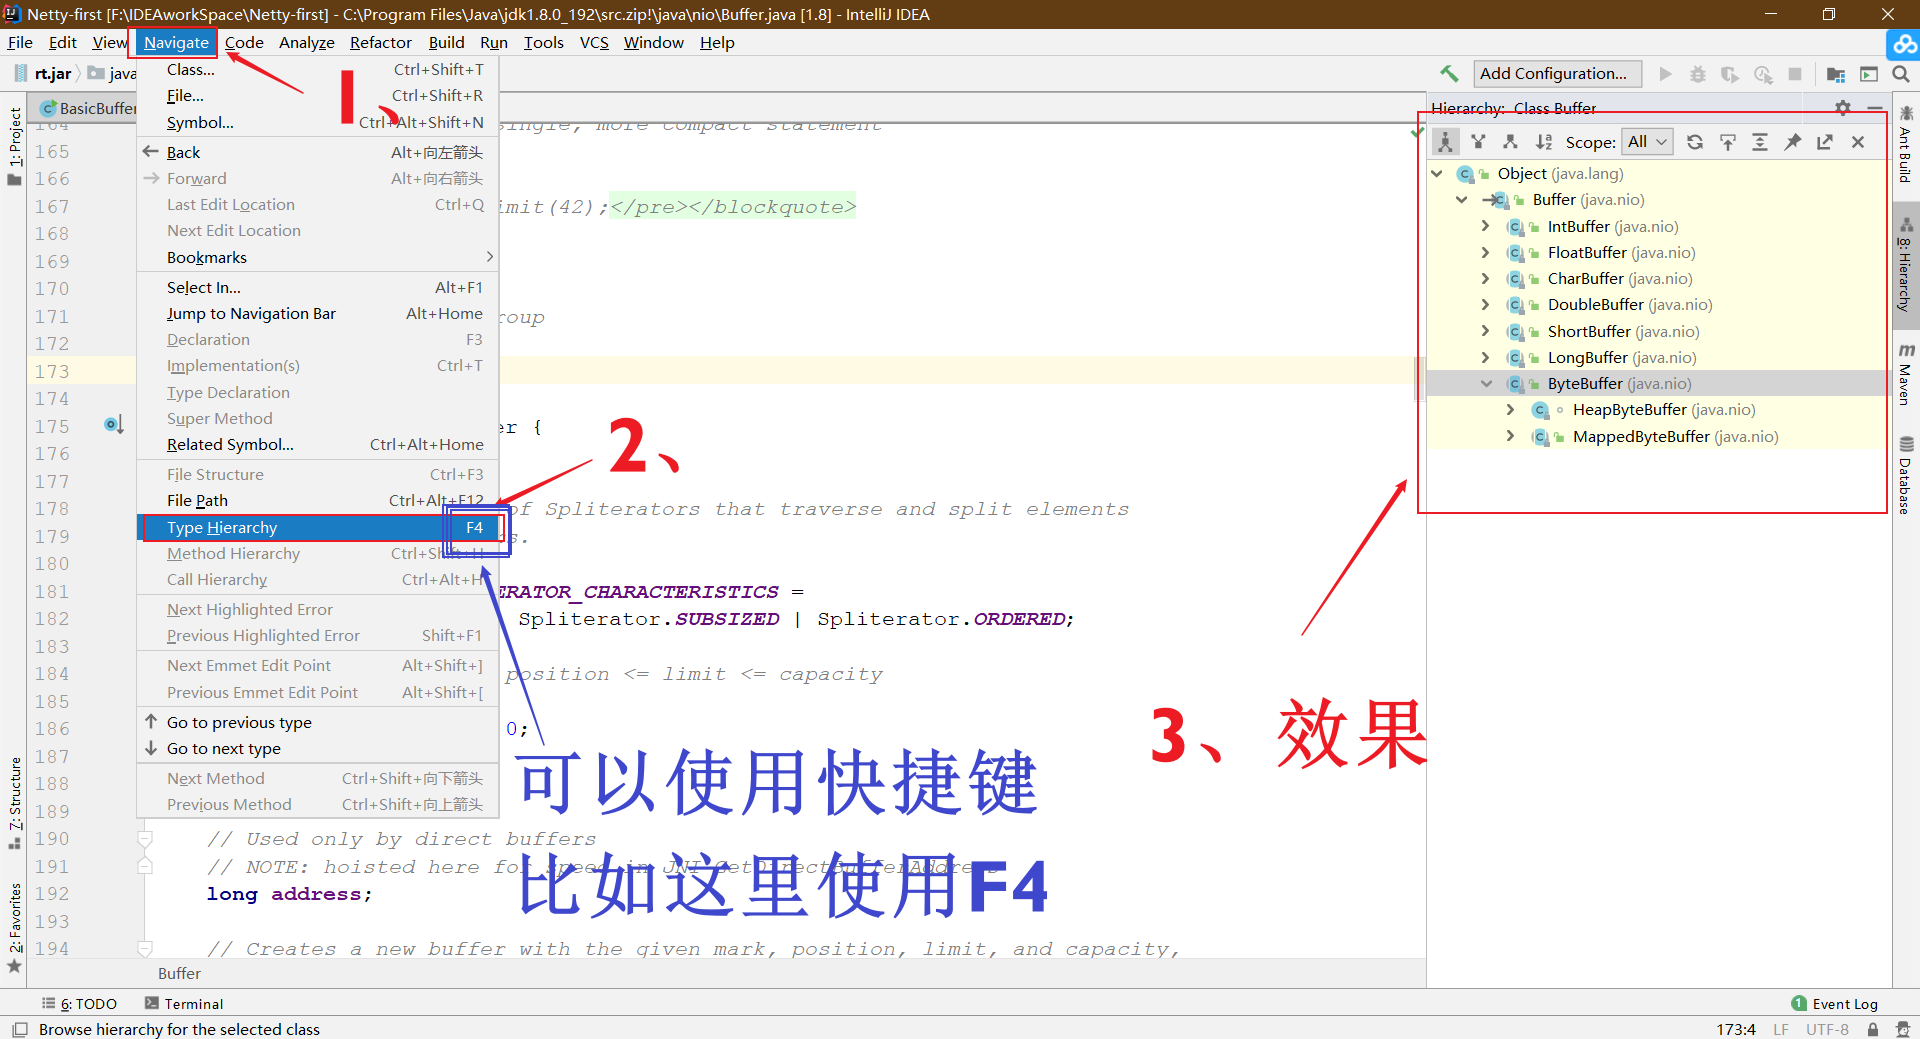Choose Go to previous type
This screenshot has width=1920, height=1039.
coord(318,723)
